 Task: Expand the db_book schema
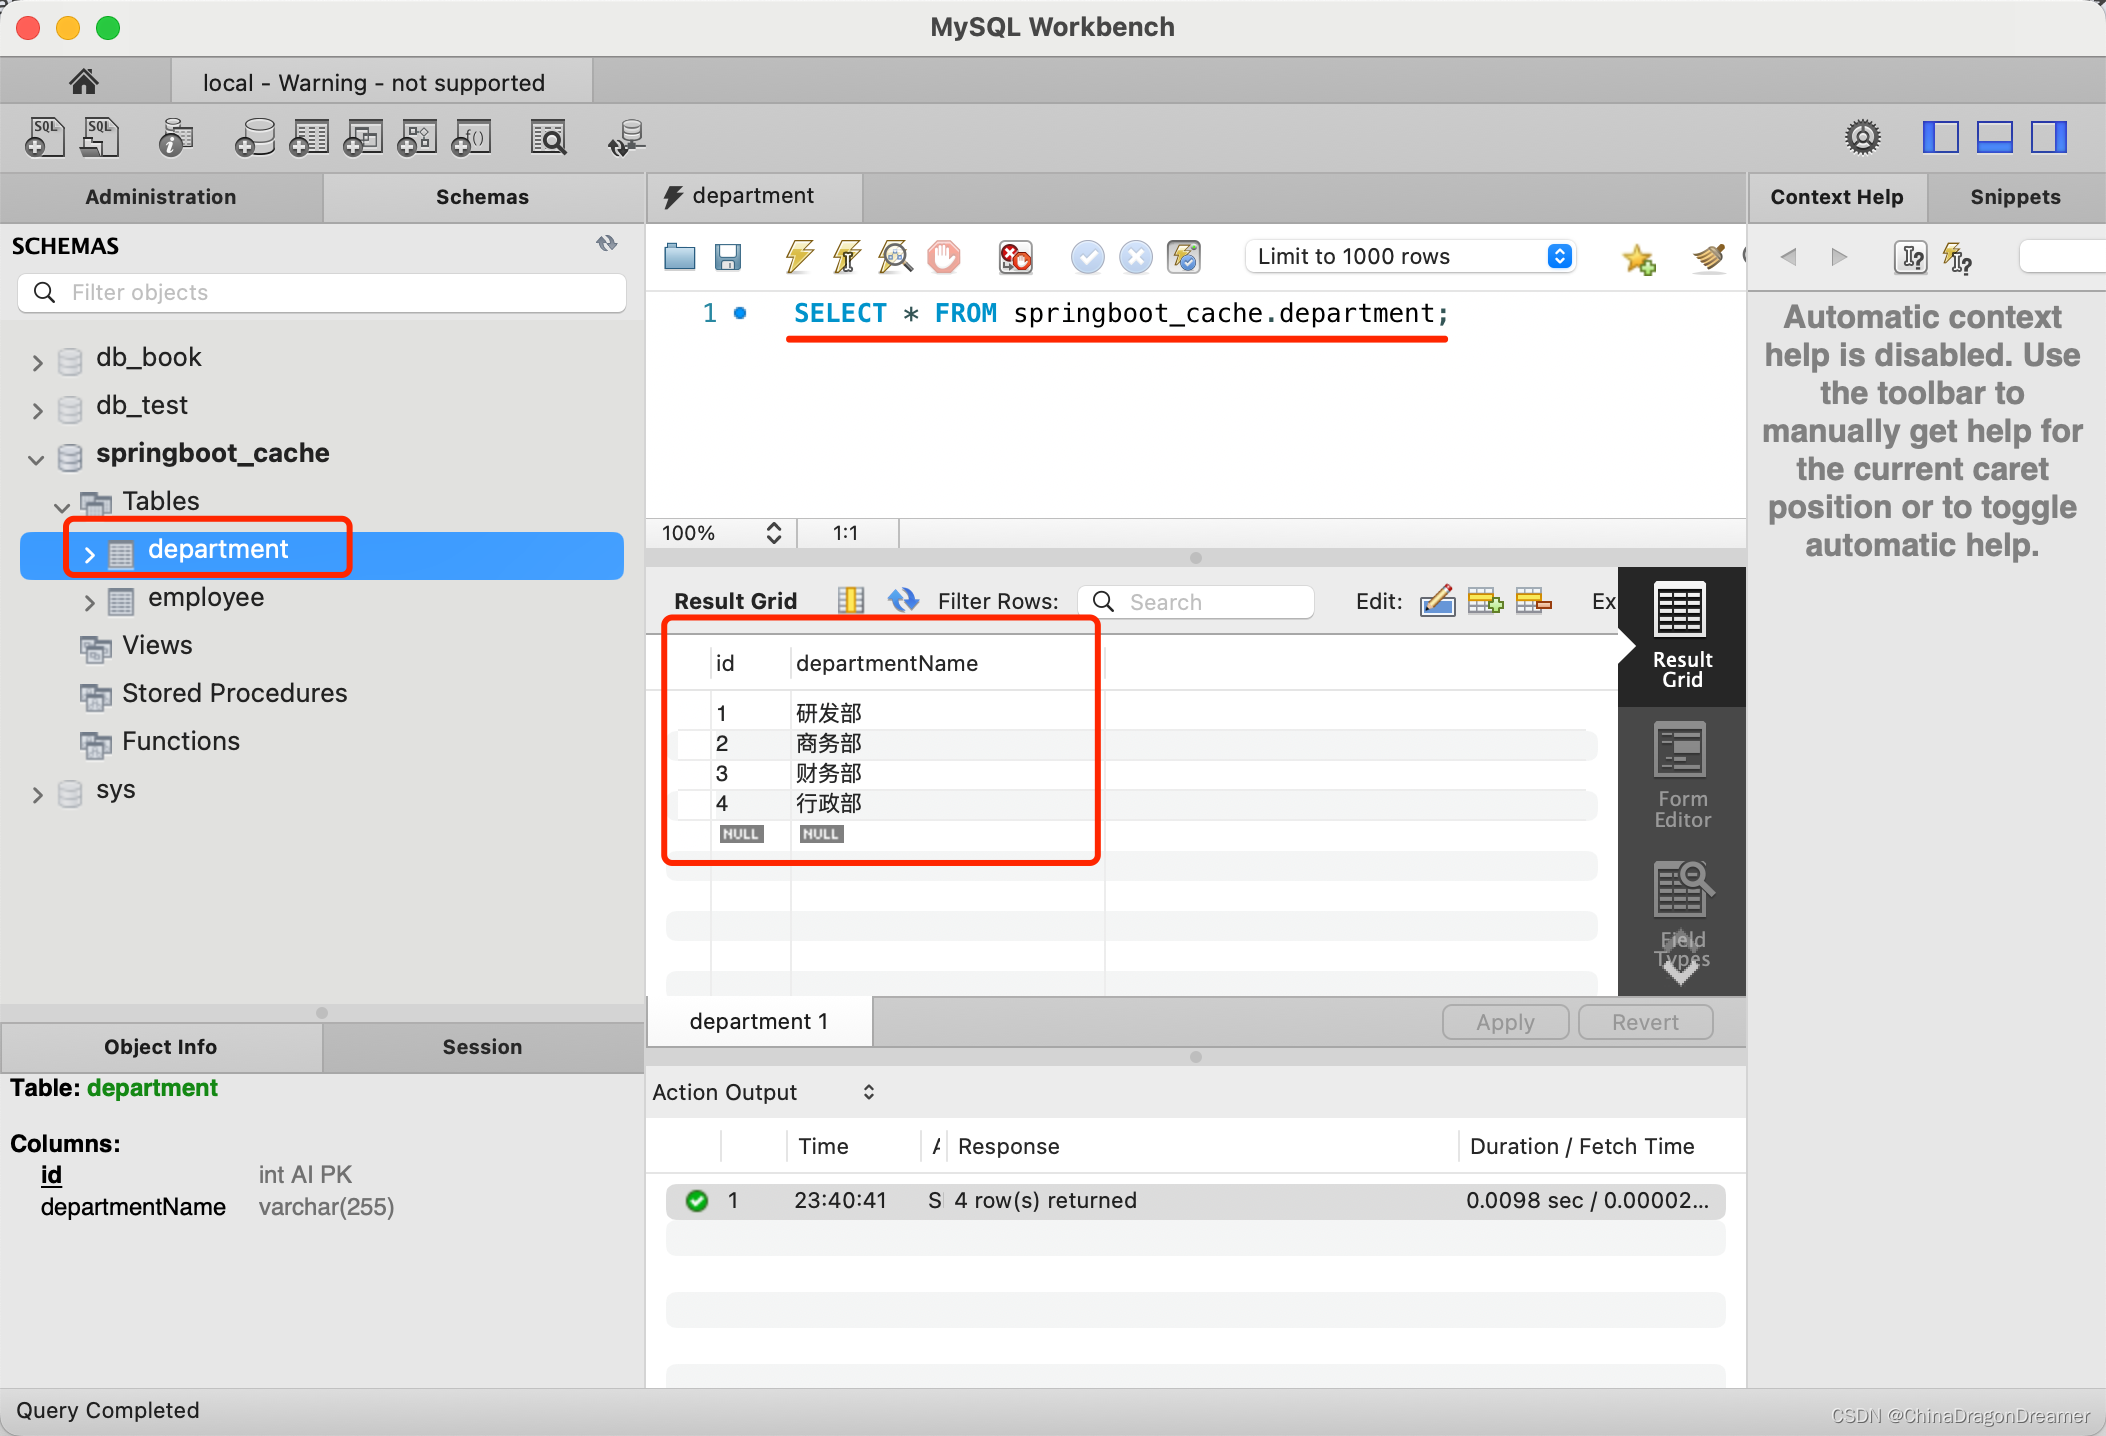pyautogui.click(x=37, y=362)
